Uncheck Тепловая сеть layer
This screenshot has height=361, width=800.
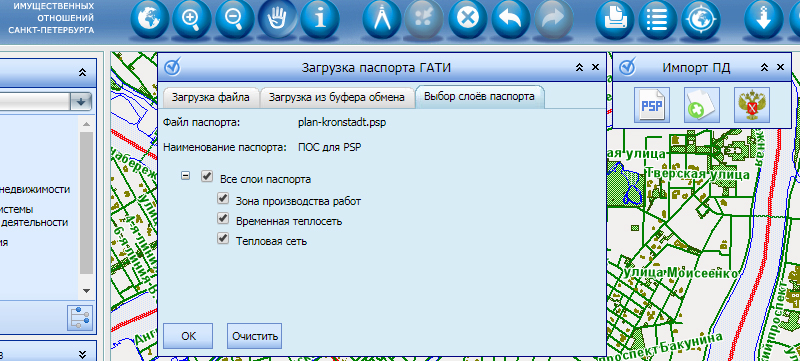click(222, 238)
